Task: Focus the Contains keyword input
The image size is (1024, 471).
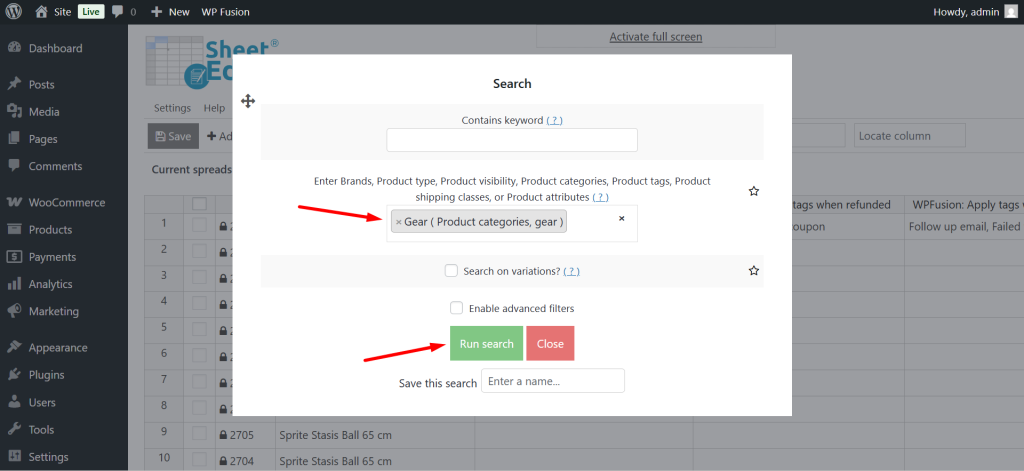Action: coord(512,140)
